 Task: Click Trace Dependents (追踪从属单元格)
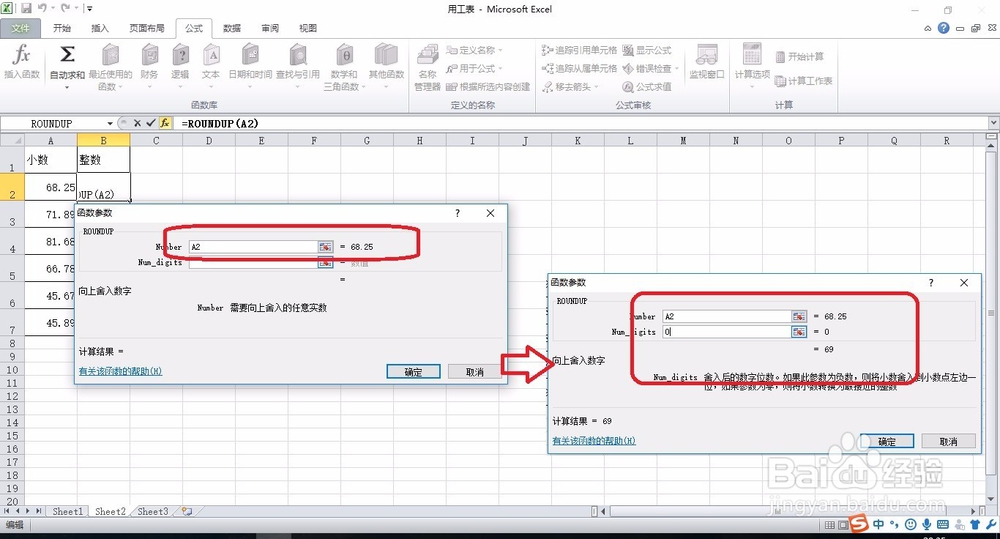coord(579,68)
